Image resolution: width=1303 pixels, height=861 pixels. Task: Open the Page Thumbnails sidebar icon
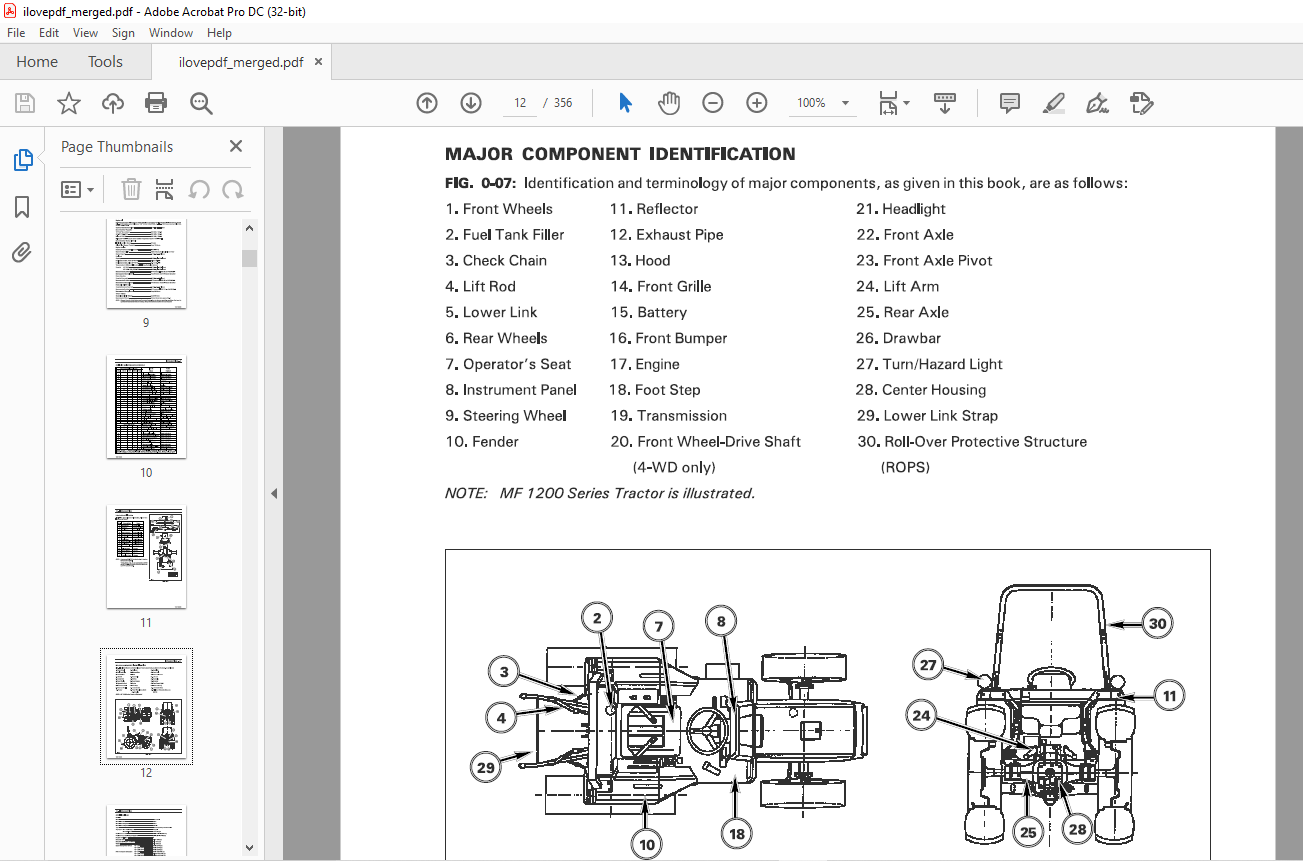(22, 160)
